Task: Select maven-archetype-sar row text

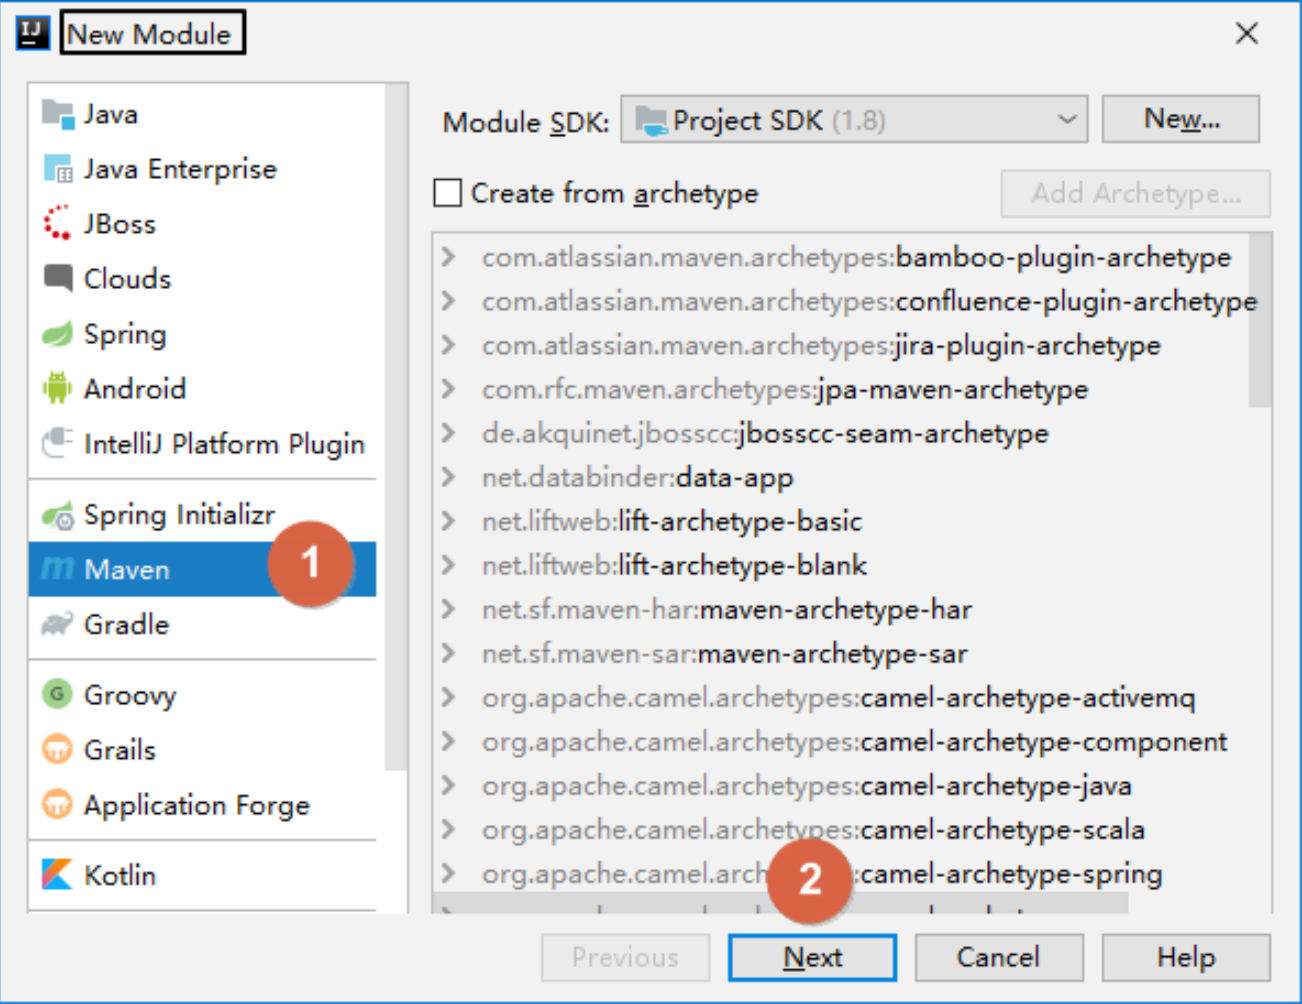Action: (x=724, y=654)
